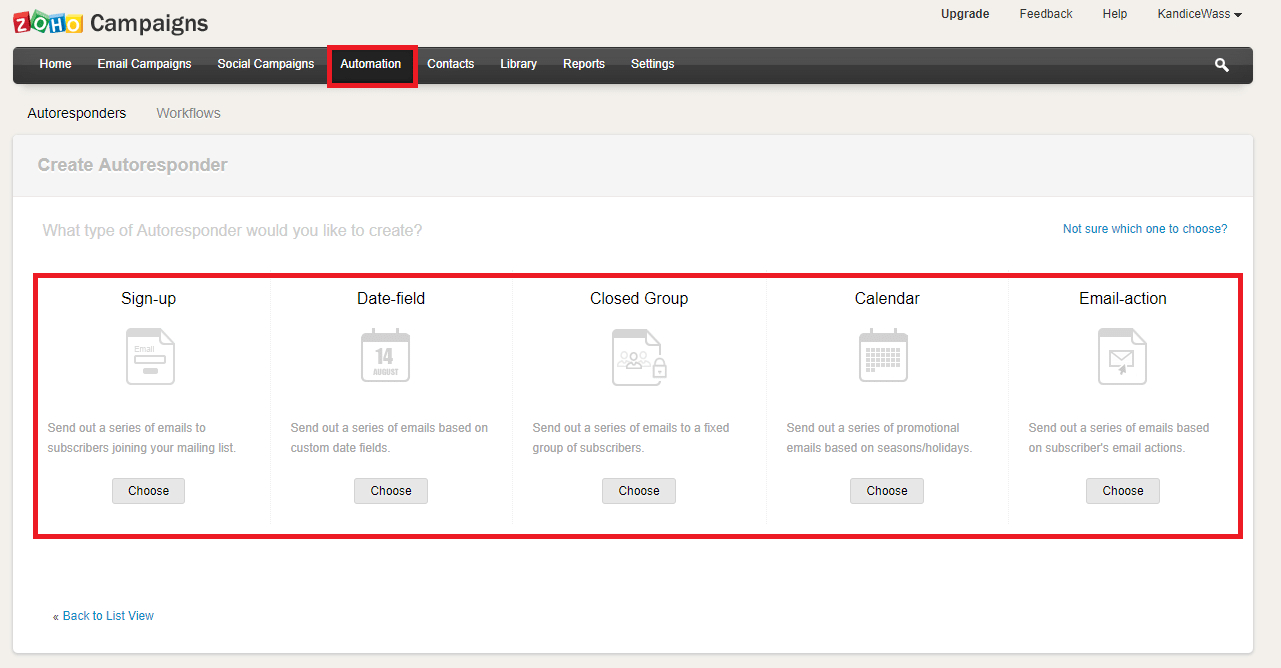
Task: Choose the Closed Group autoresponder
Action: click(639, 491)
